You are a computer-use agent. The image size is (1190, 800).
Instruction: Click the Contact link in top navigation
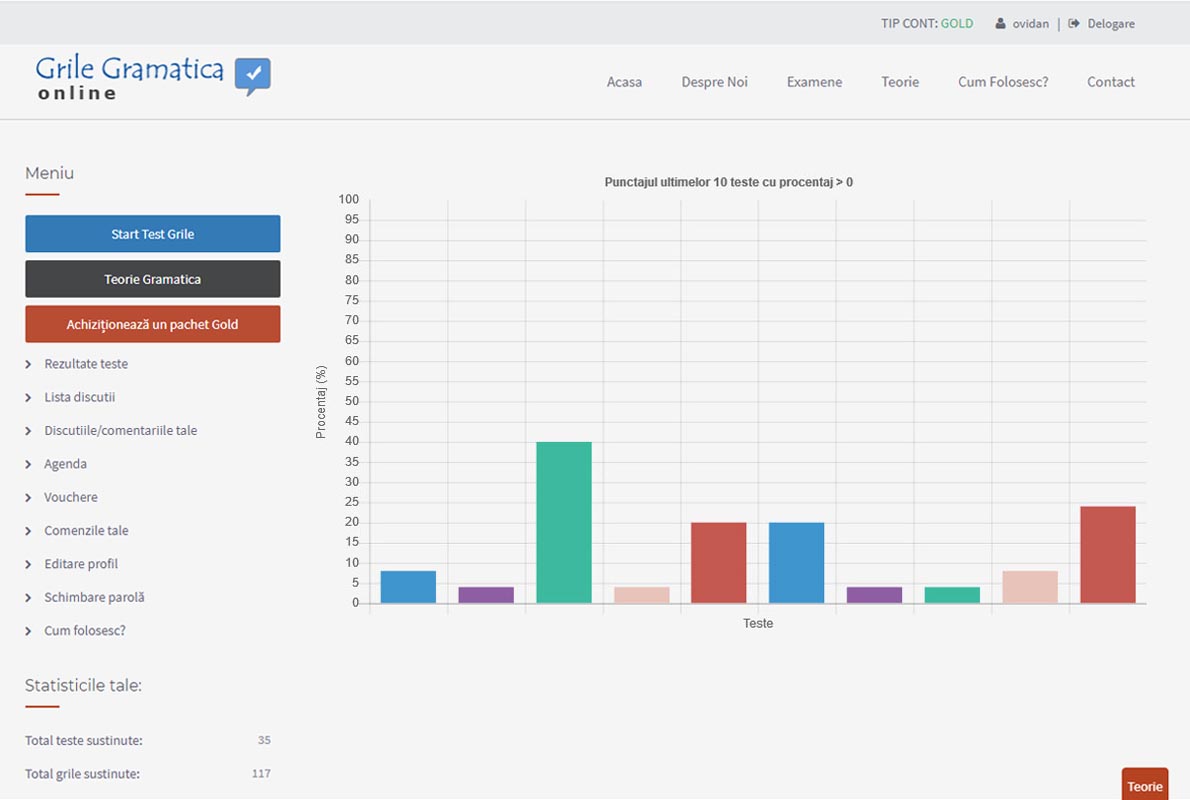[1110, 82]
